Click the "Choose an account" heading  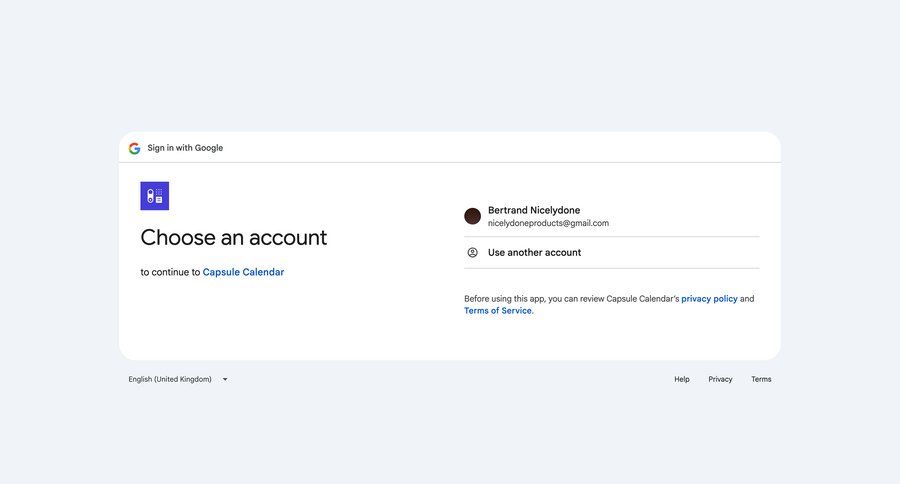click(x=233, y=238)
